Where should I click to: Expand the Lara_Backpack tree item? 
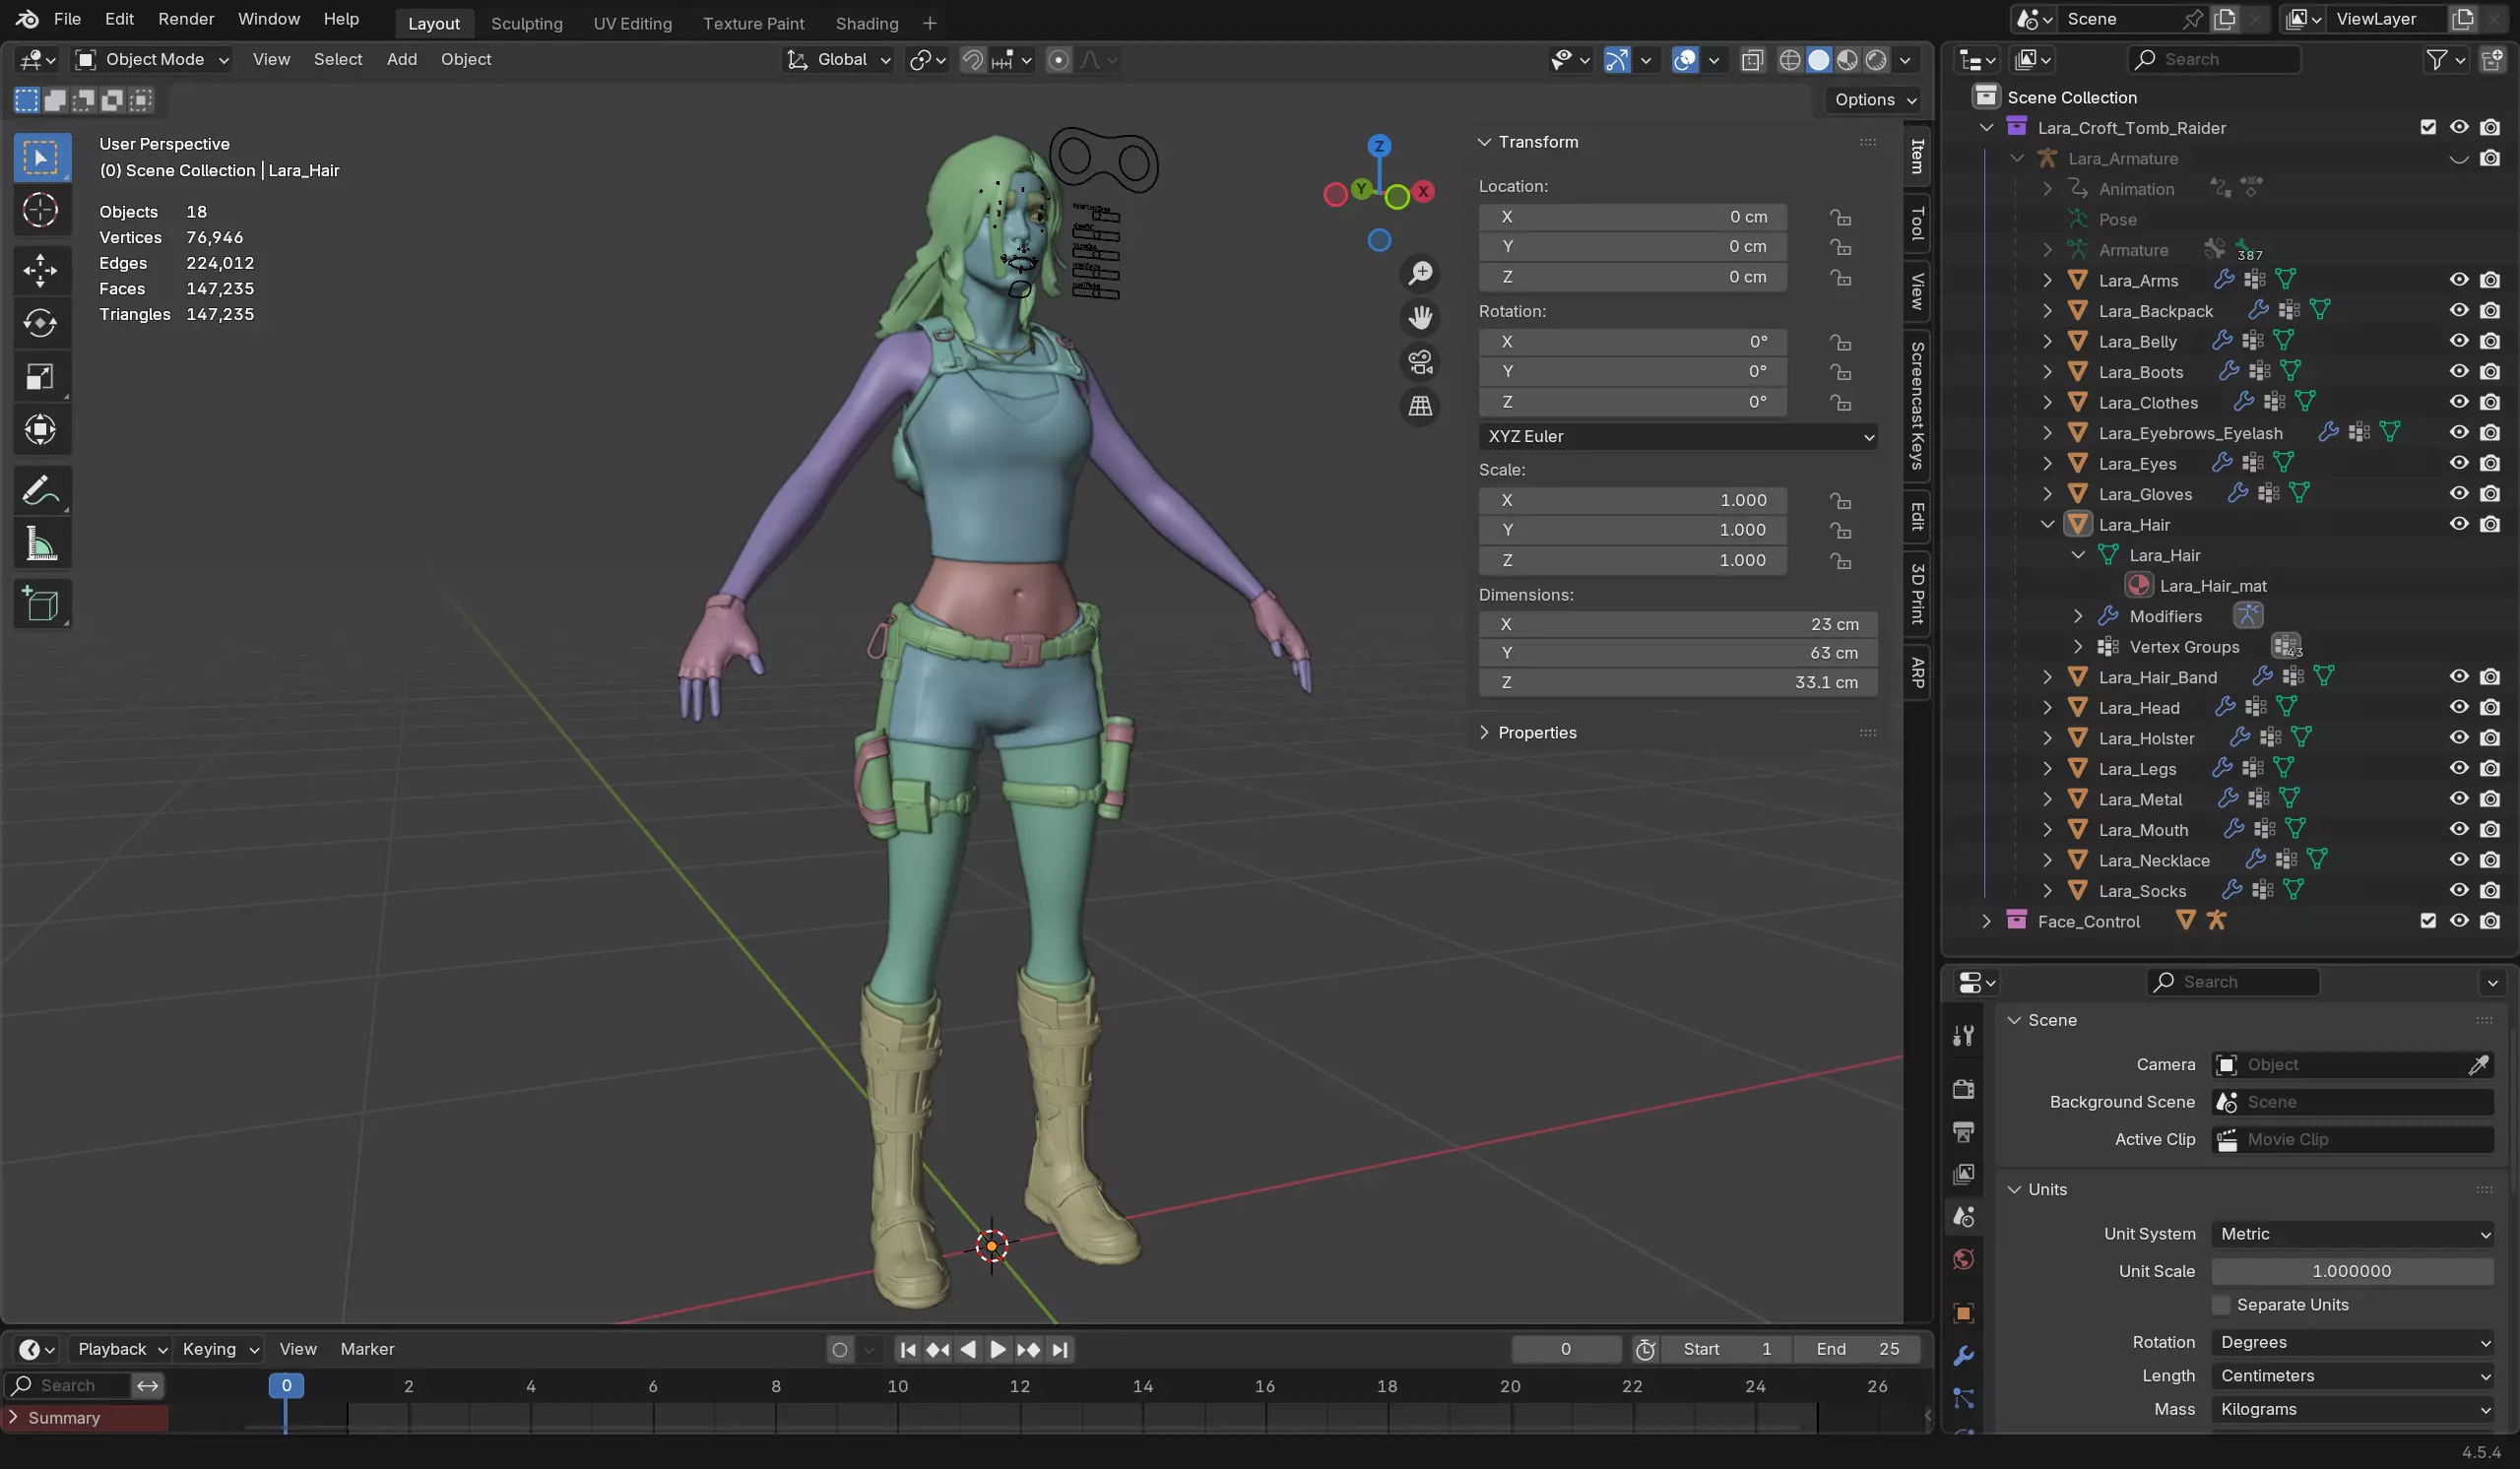tap(2047, 311)
